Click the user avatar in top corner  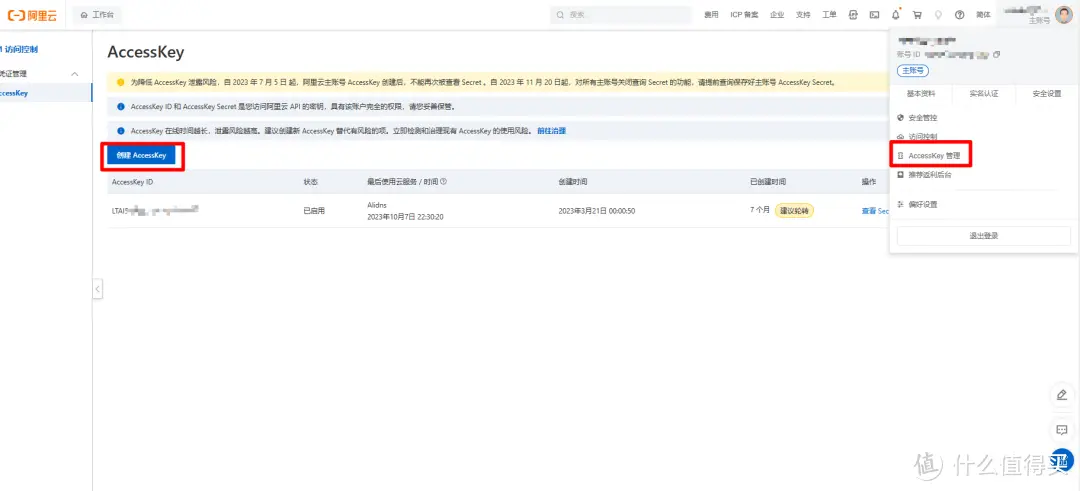coord(1063,14)
